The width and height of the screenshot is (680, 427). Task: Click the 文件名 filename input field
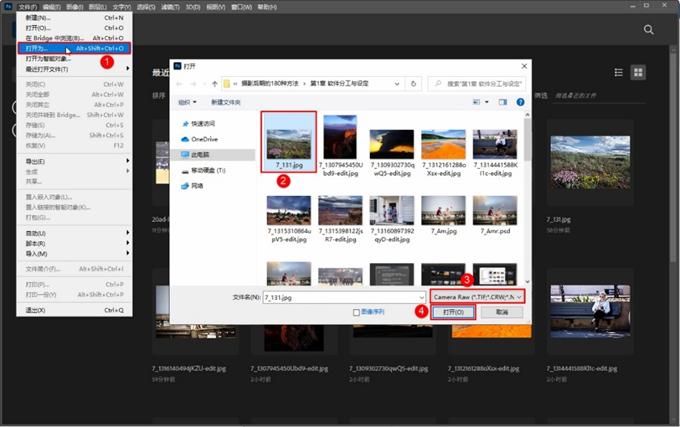[x=340, y=297]
